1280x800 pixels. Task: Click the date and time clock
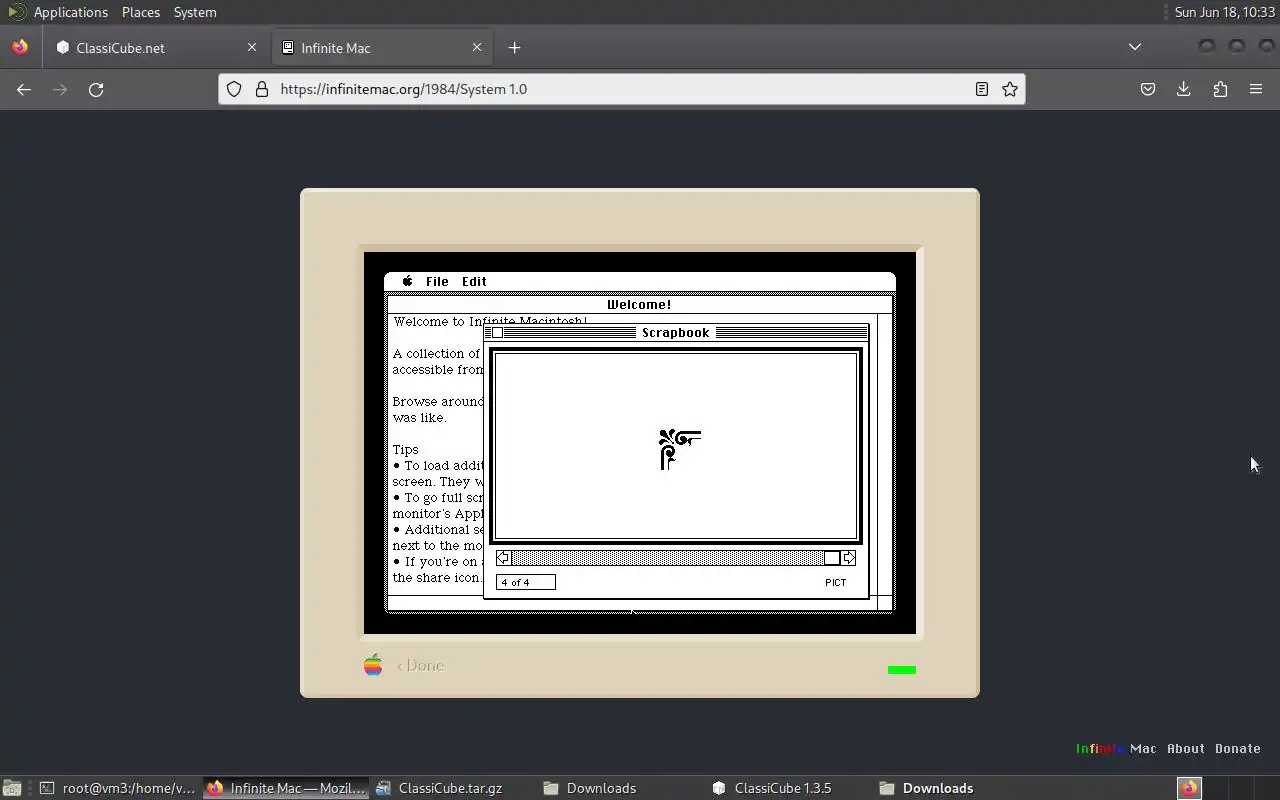(x=1225, y=12)
